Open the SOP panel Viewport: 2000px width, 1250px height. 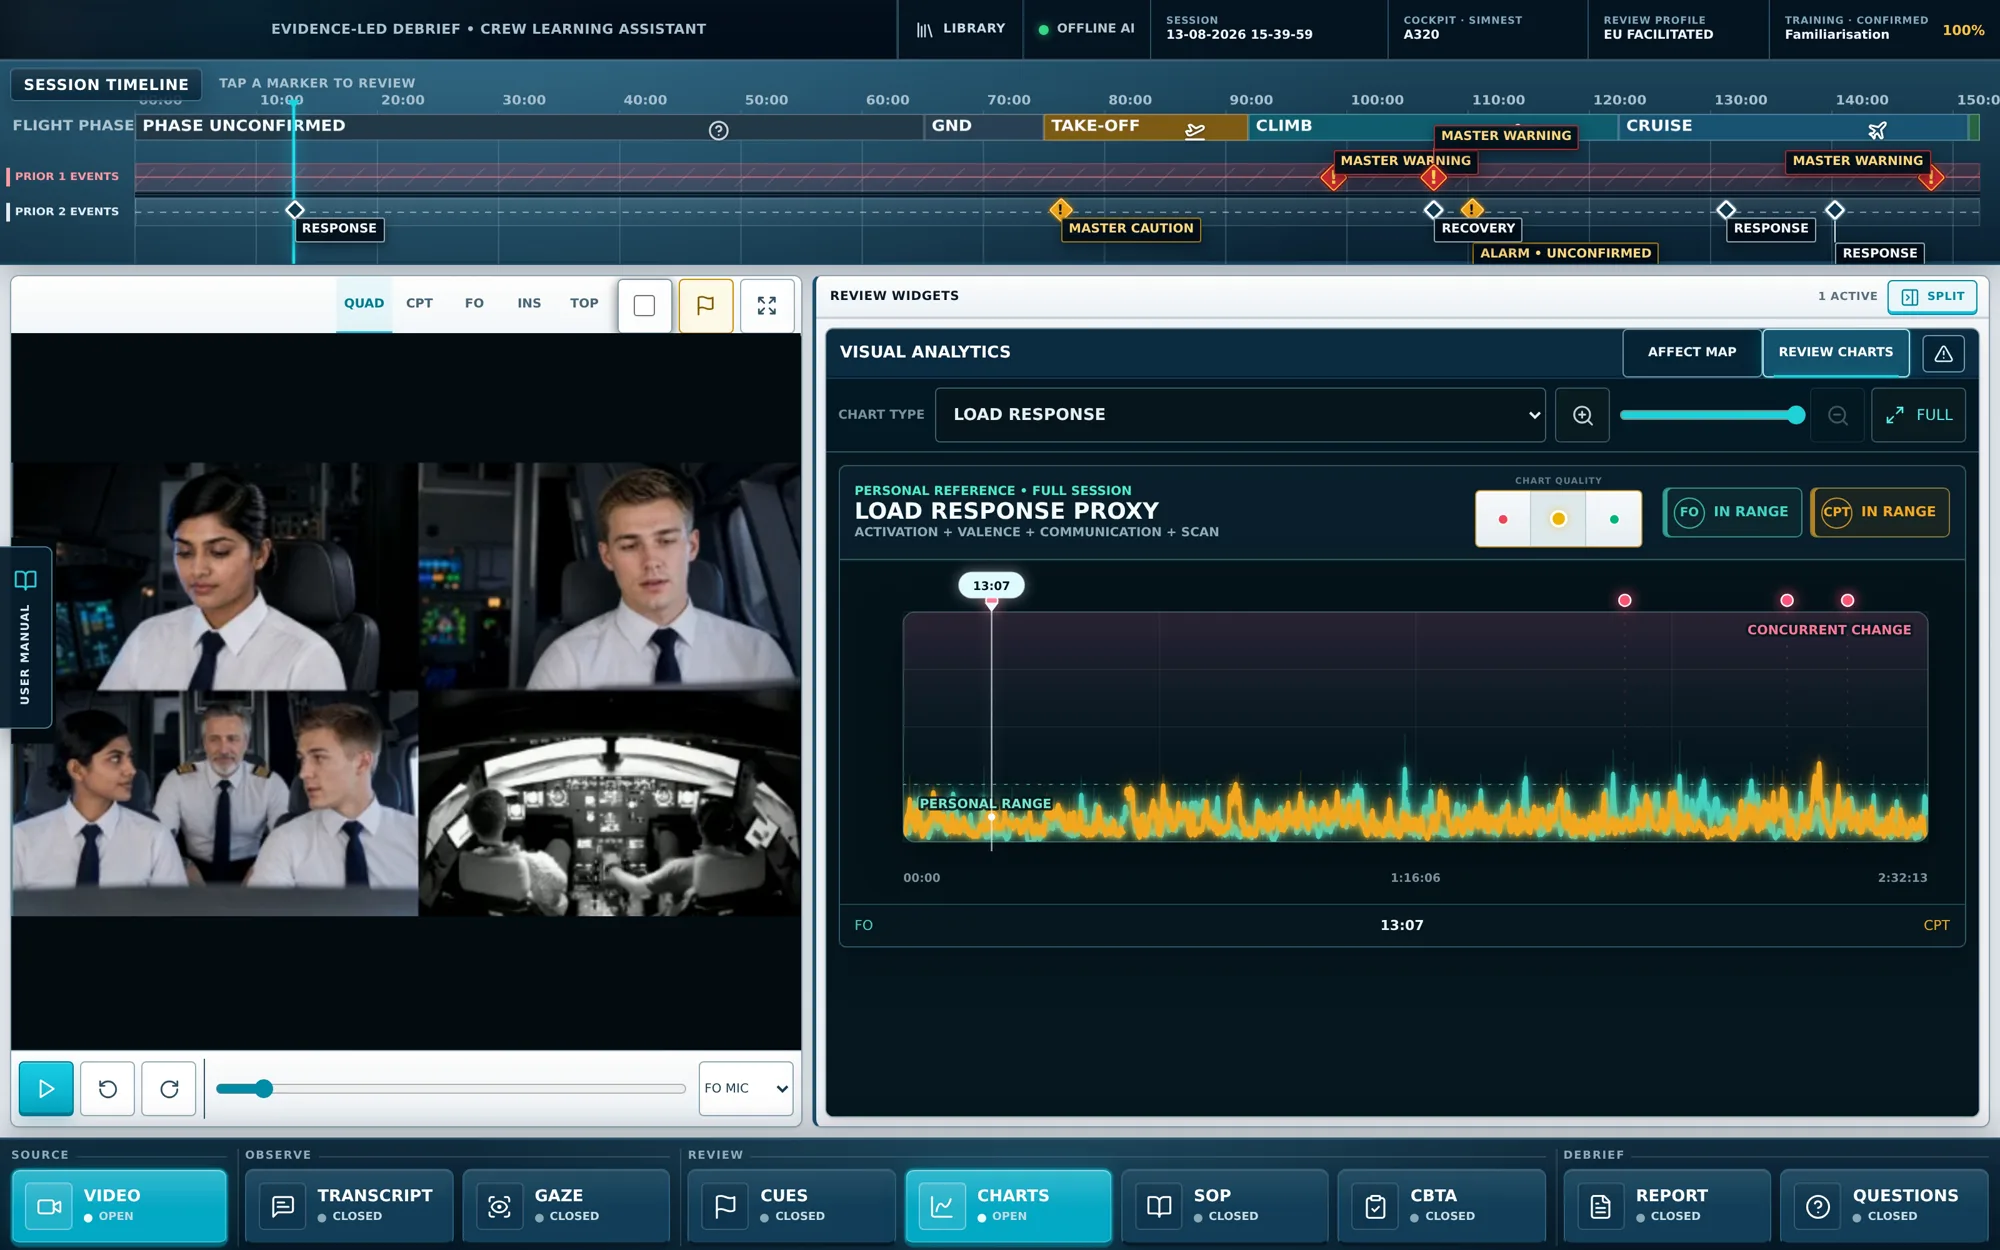coord(1225,1206)
